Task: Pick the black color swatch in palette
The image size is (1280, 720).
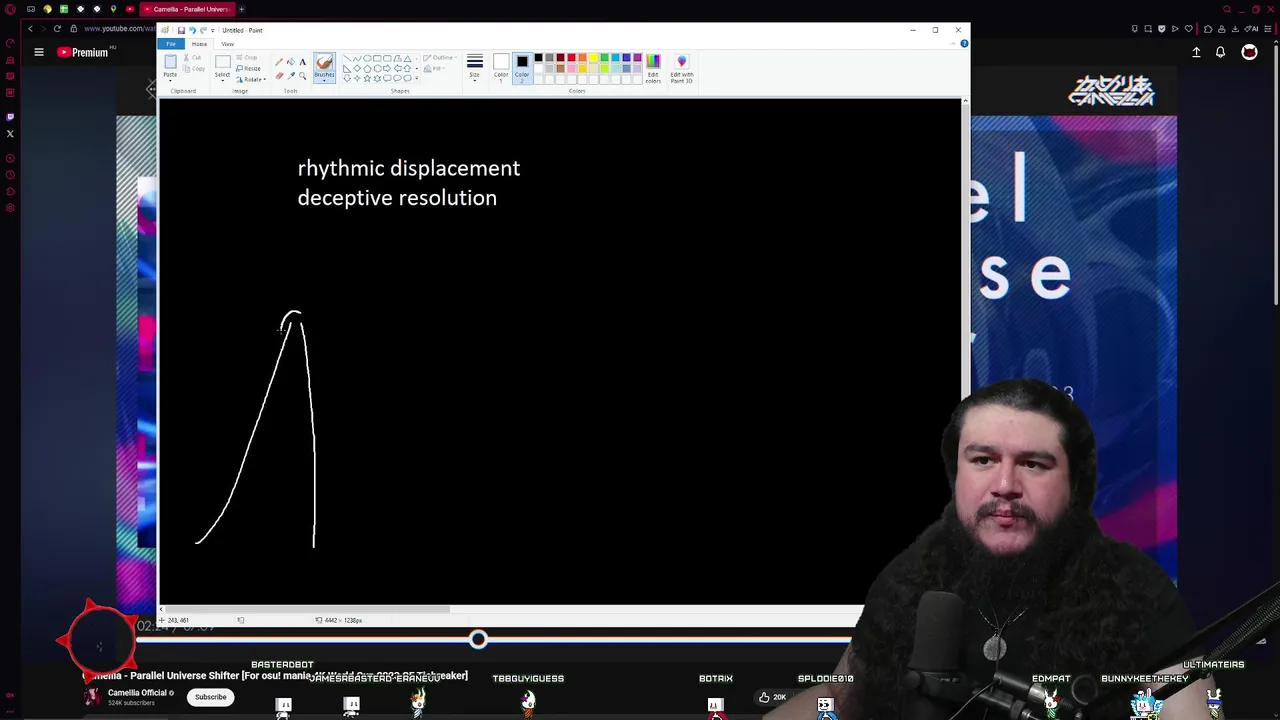Action: click(538, 57)
